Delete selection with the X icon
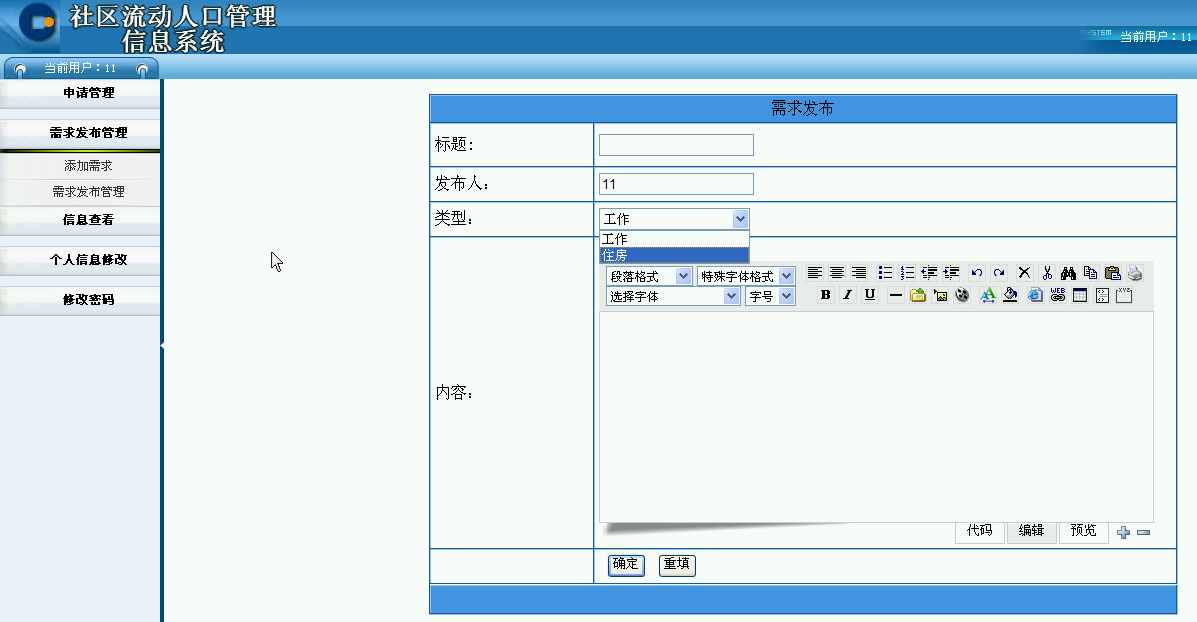This screenshot has height=622, width=1197. coord(1024,273)
